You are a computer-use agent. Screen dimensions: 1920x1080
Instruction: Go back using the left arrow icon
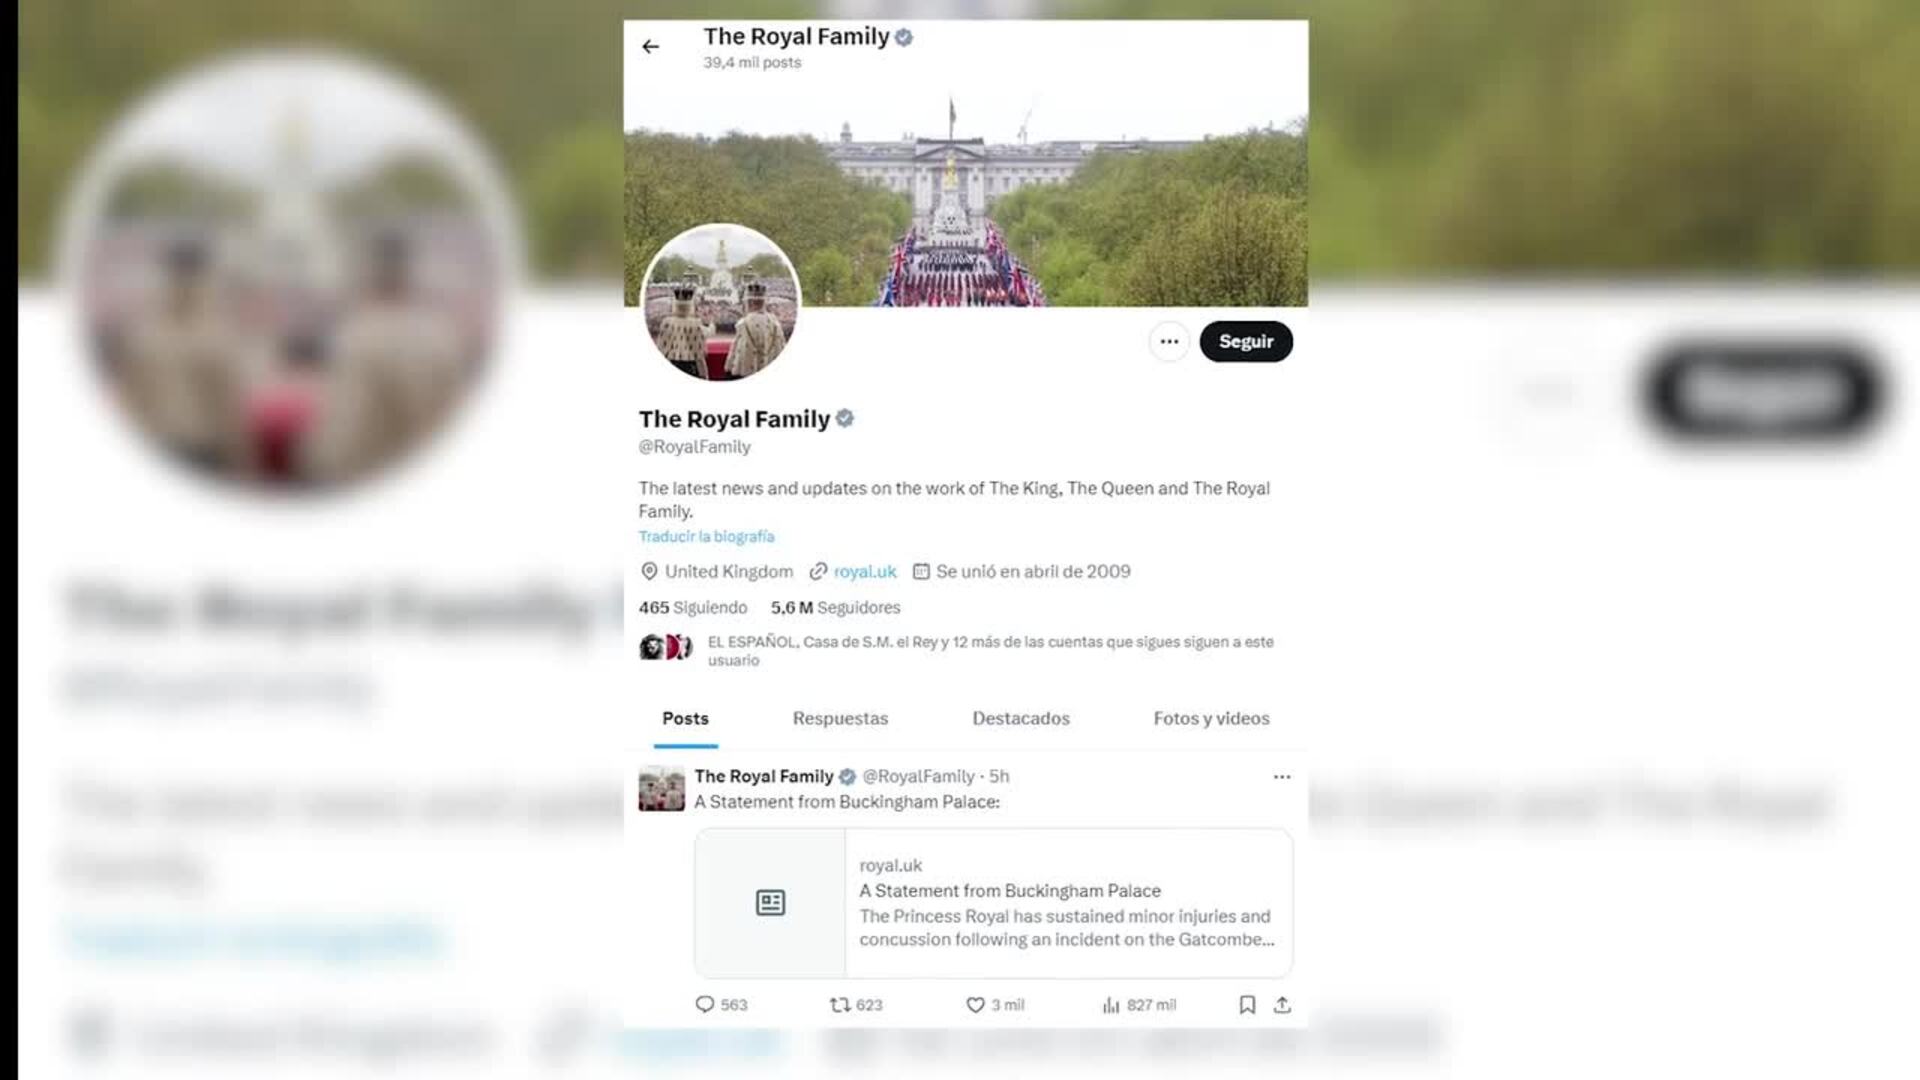point(650,47)
